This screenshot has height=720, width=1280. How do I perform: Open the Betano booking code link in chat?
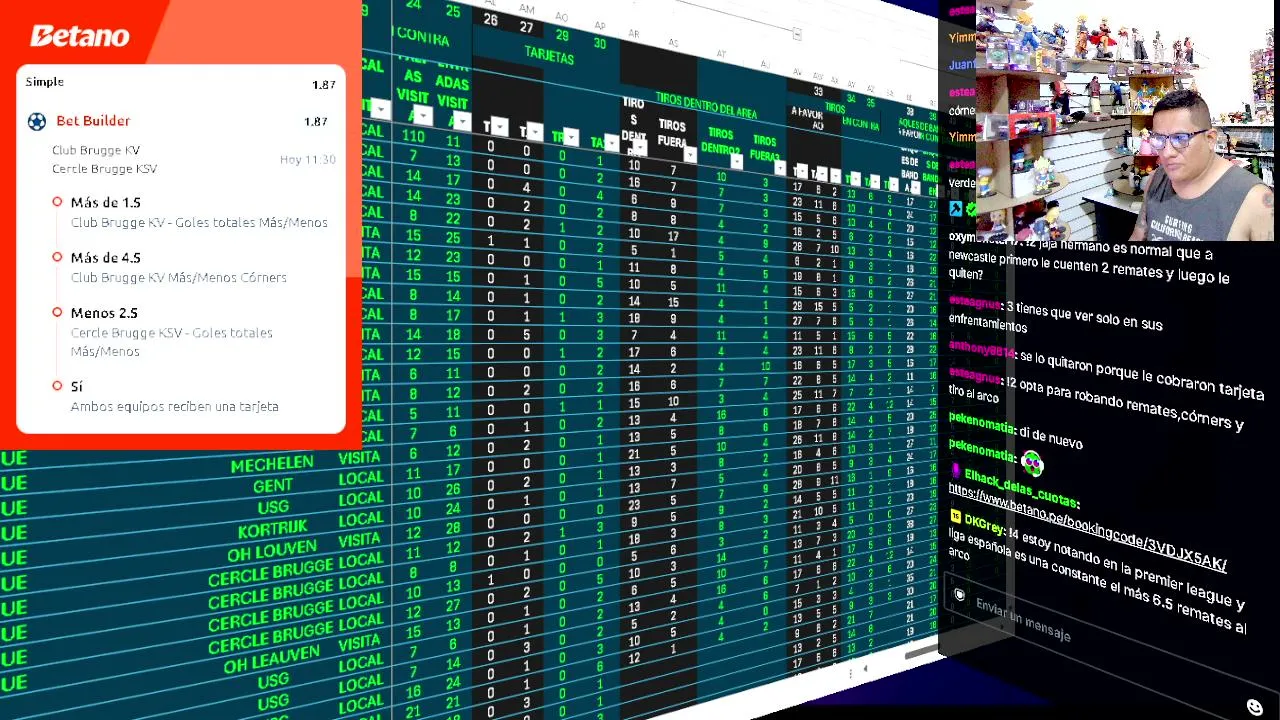point(1087,527)
